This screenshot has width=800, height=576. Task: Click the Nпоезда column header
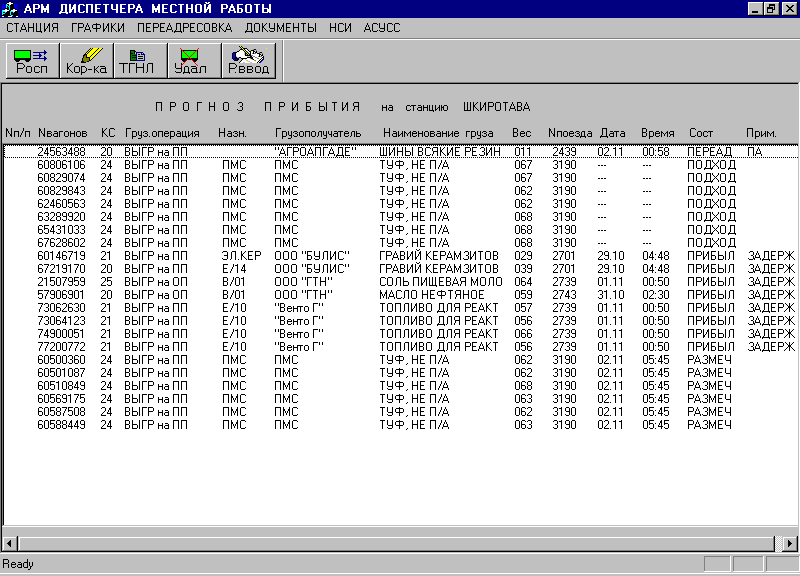[x=570, y=133]
